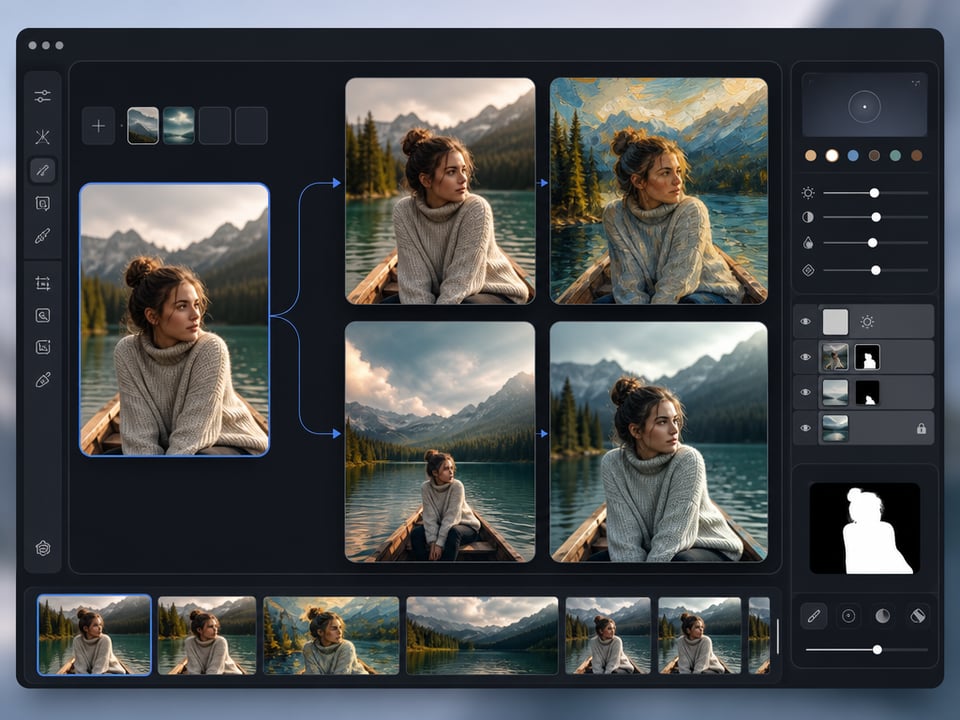The image size is (960, 720).
Task: Open the painted-style filmstrip thumbnail
Action: click(x=331, y=636)
